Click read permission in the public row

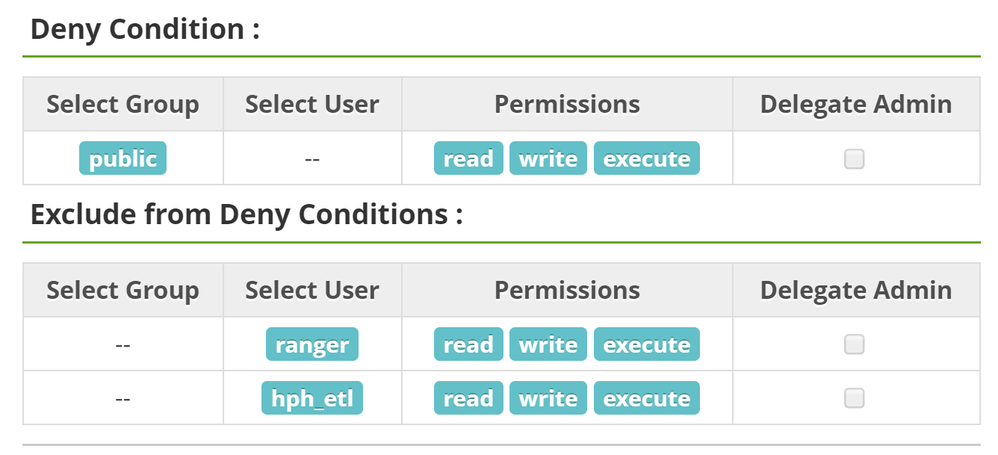[x=468, y=159]
